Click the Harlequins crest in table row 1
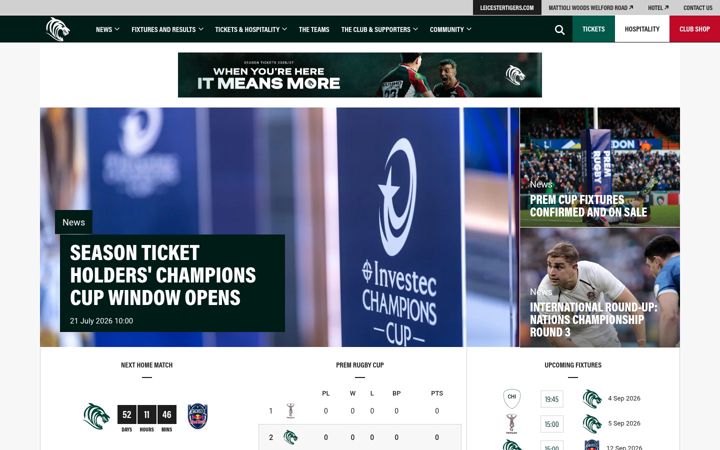This screenshot has width=720, height=450. [x=290, y=411]
